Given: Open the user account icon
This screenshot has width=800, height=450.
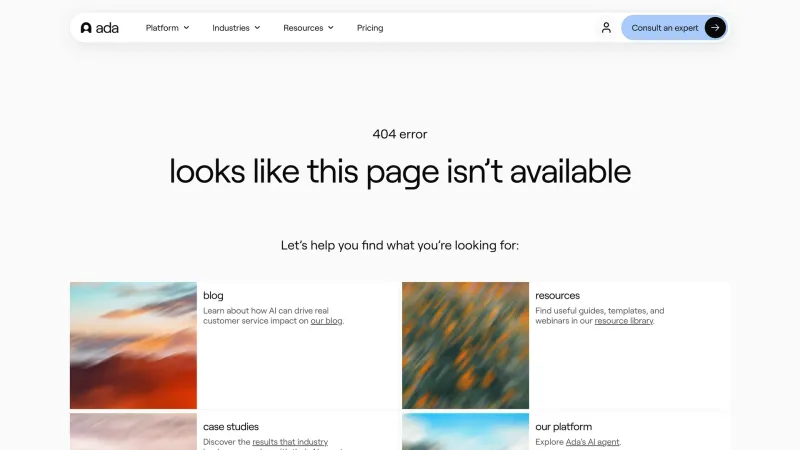Looking at the screenshot, I should 606,28.
